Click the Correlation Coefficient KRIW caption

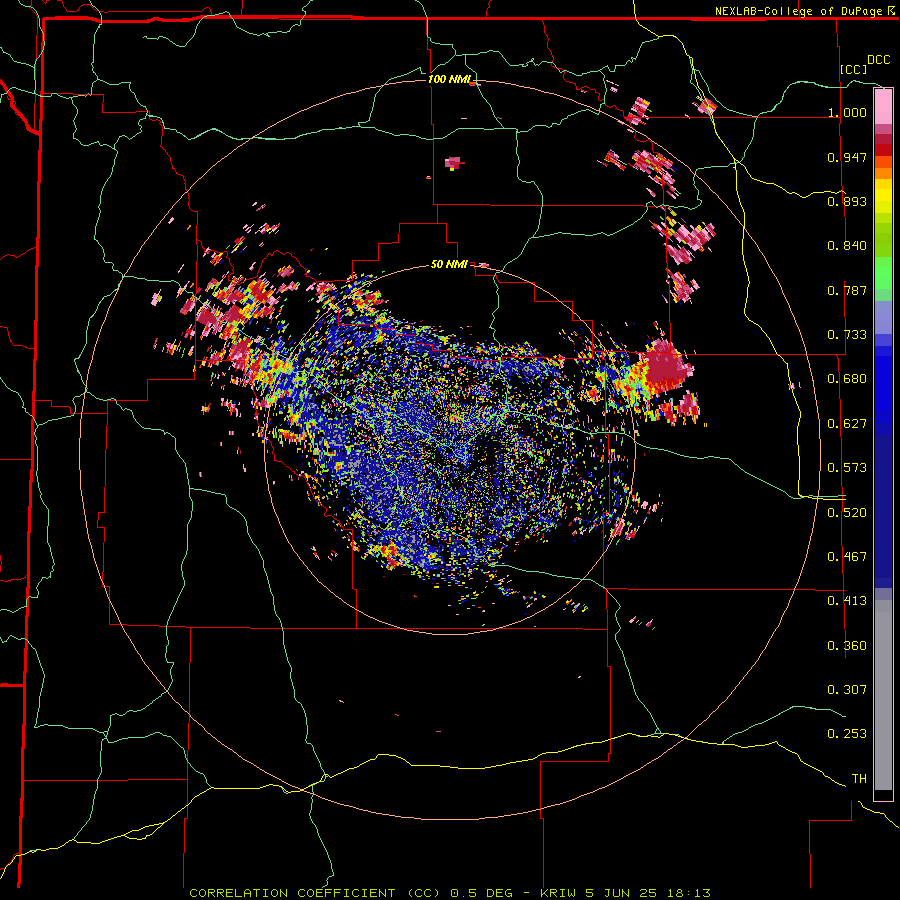click(x=449, y=893)
